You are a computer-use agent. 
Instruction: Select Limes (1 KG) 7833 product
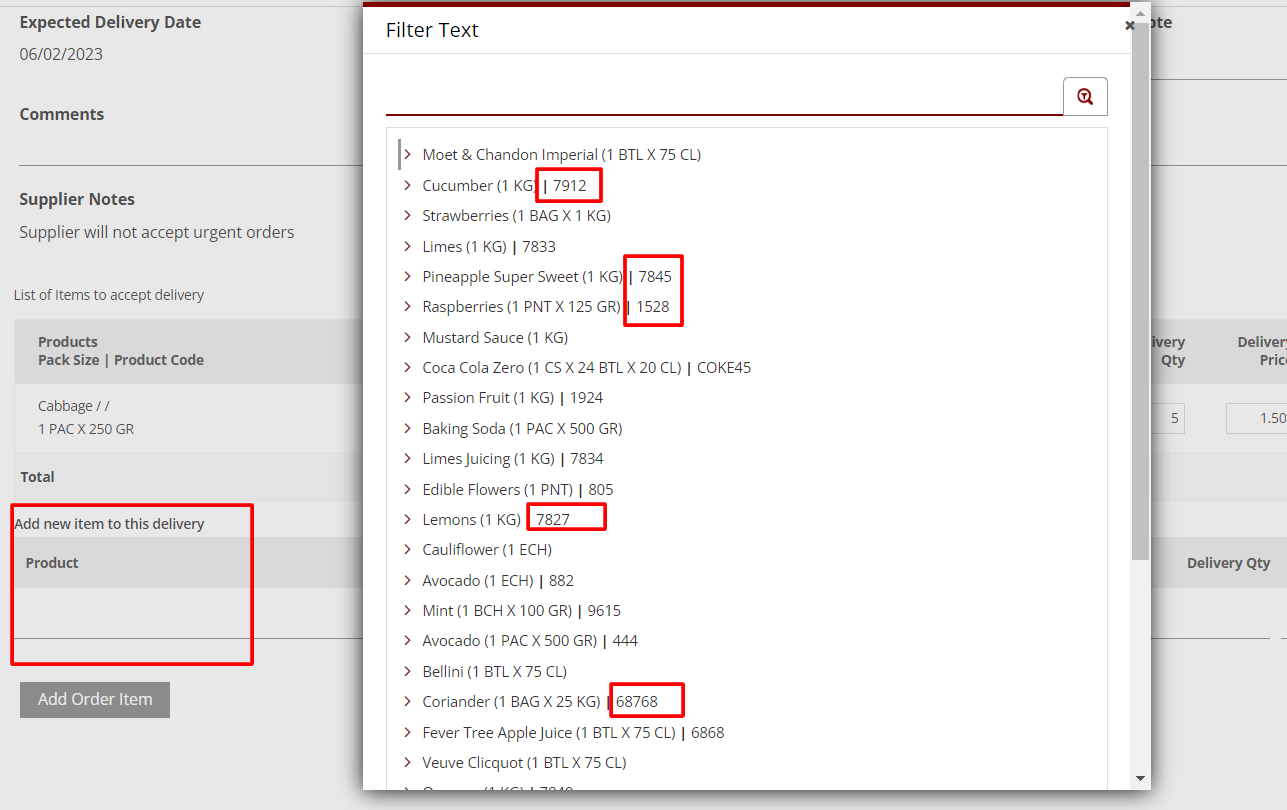(488, 246)
